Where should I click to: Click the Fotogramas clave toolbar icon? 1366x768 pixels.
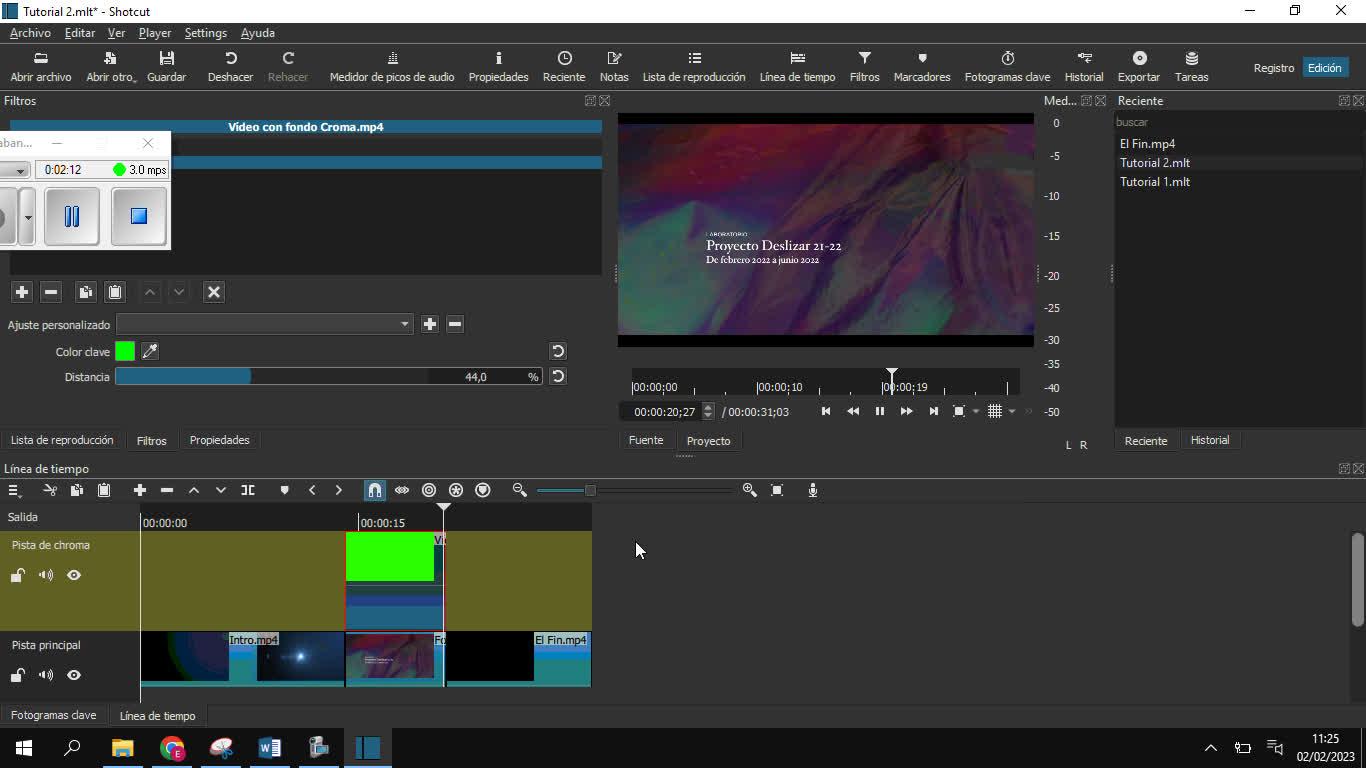coord(1007,66)
